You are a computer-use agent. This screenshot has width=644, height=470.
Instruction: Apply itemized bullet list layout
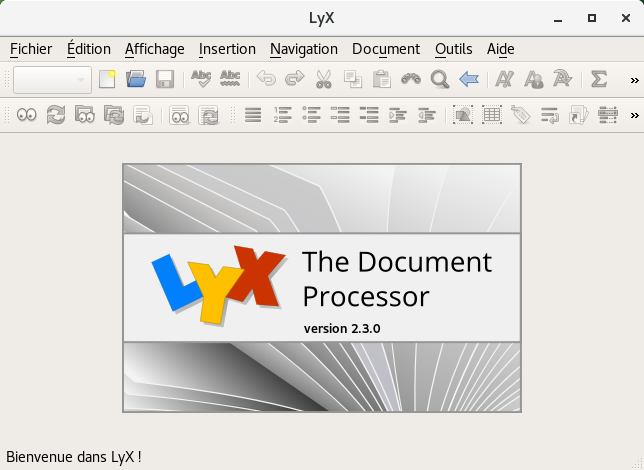tap(311, 115)
